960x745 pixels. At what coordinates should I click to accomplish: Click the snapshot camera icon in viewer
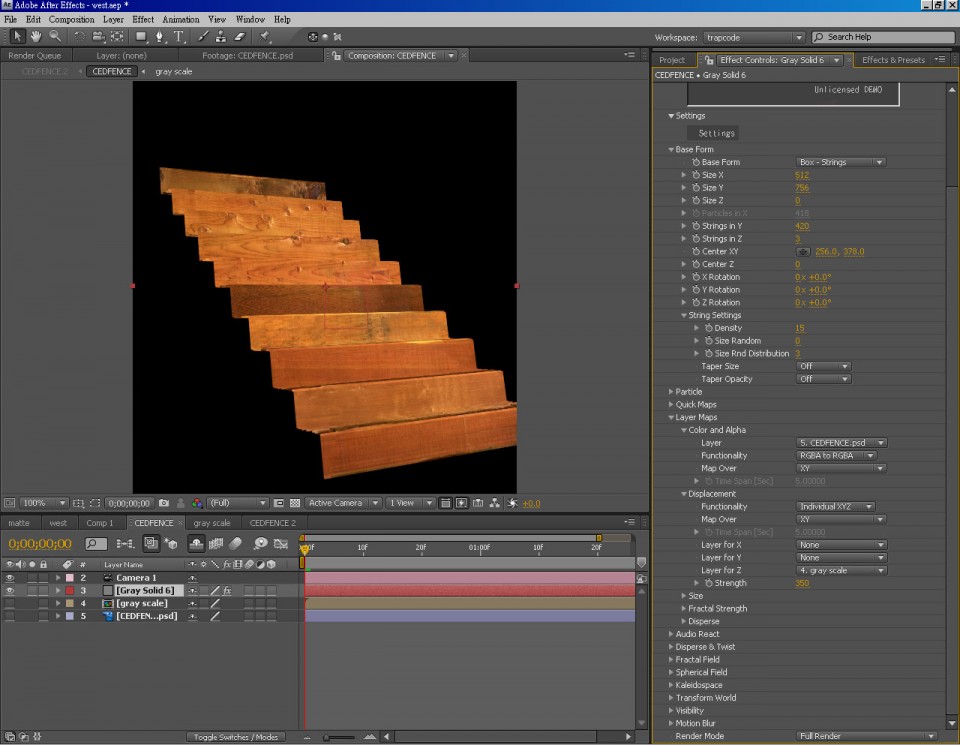pyautogui.click(x=164, y=503)
